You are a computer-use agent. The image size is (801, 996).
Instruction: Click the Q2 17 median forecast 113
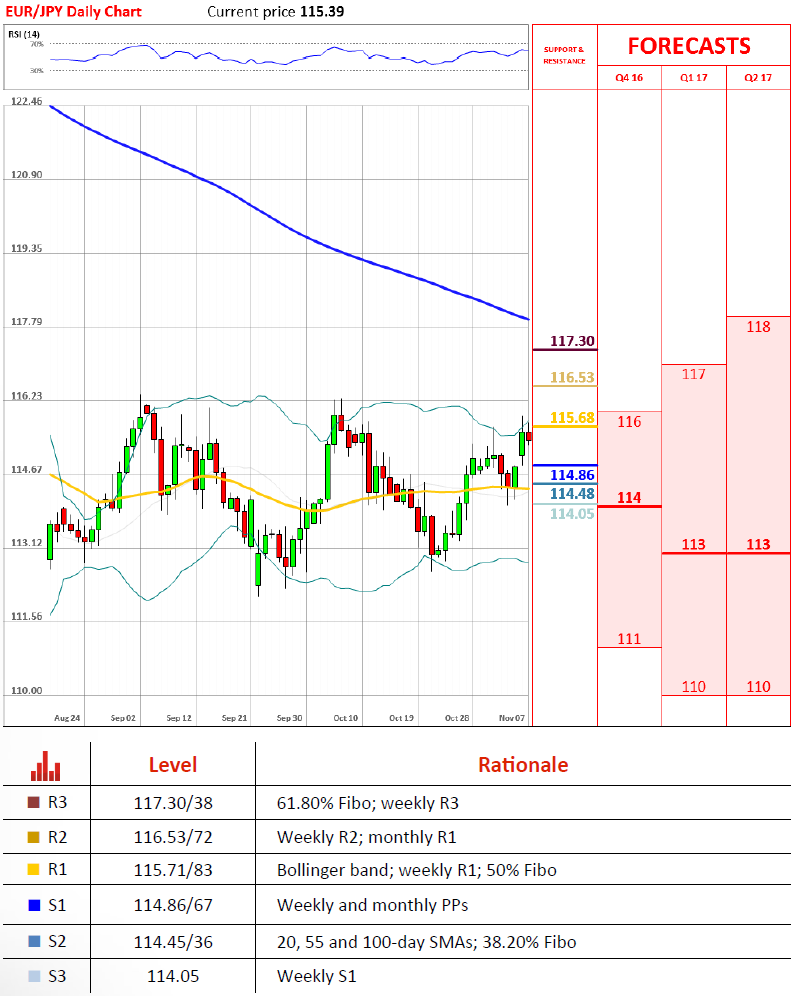758,544
